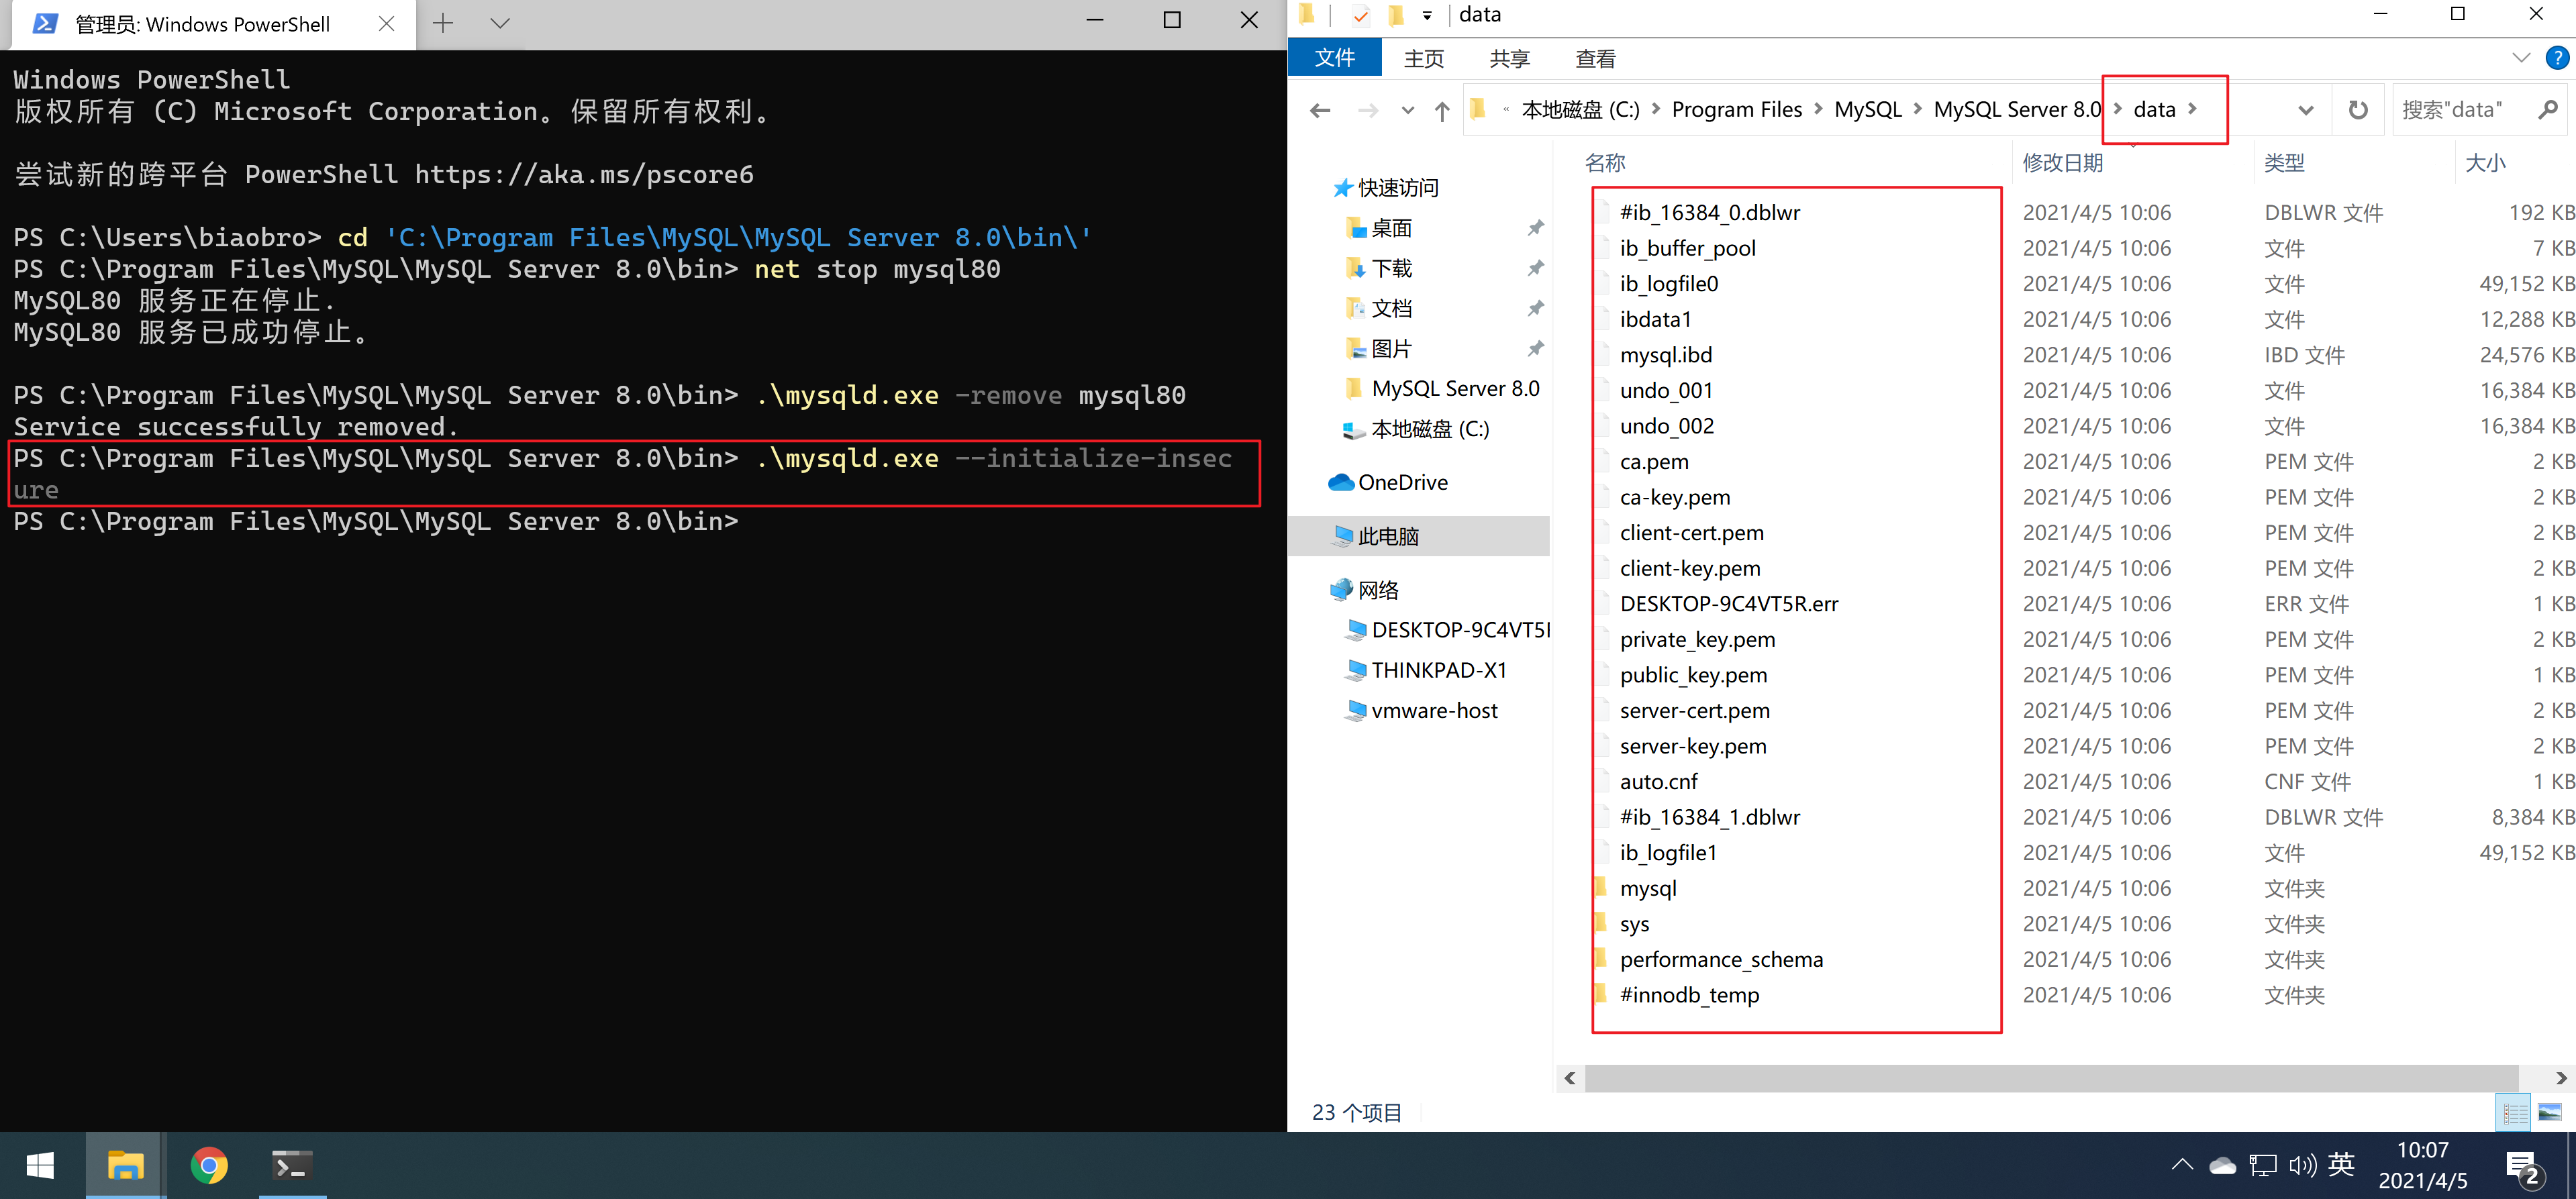Open PowerShell tab profile dropdown
Screen dimensions: 2576x1199
click(500, 23)
